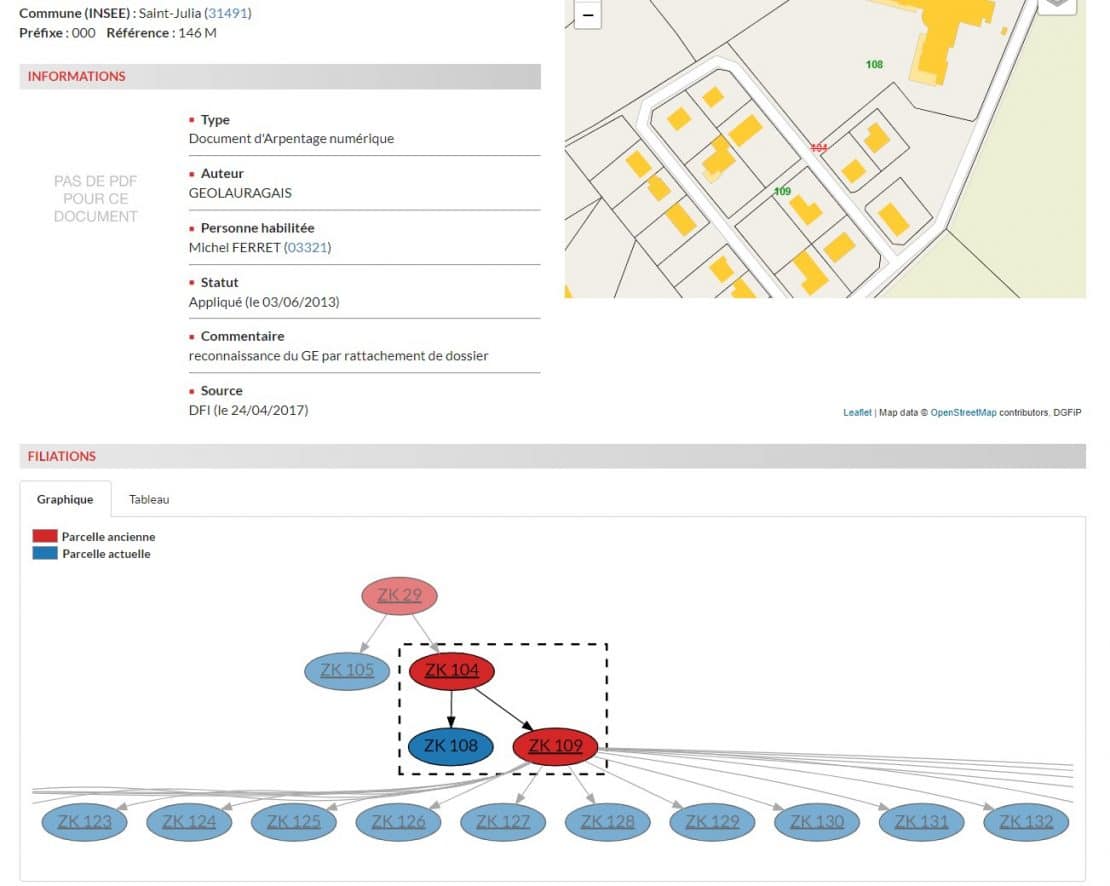
Task: Select the ZK 29 parcel node
Action: tap(399, 596)
